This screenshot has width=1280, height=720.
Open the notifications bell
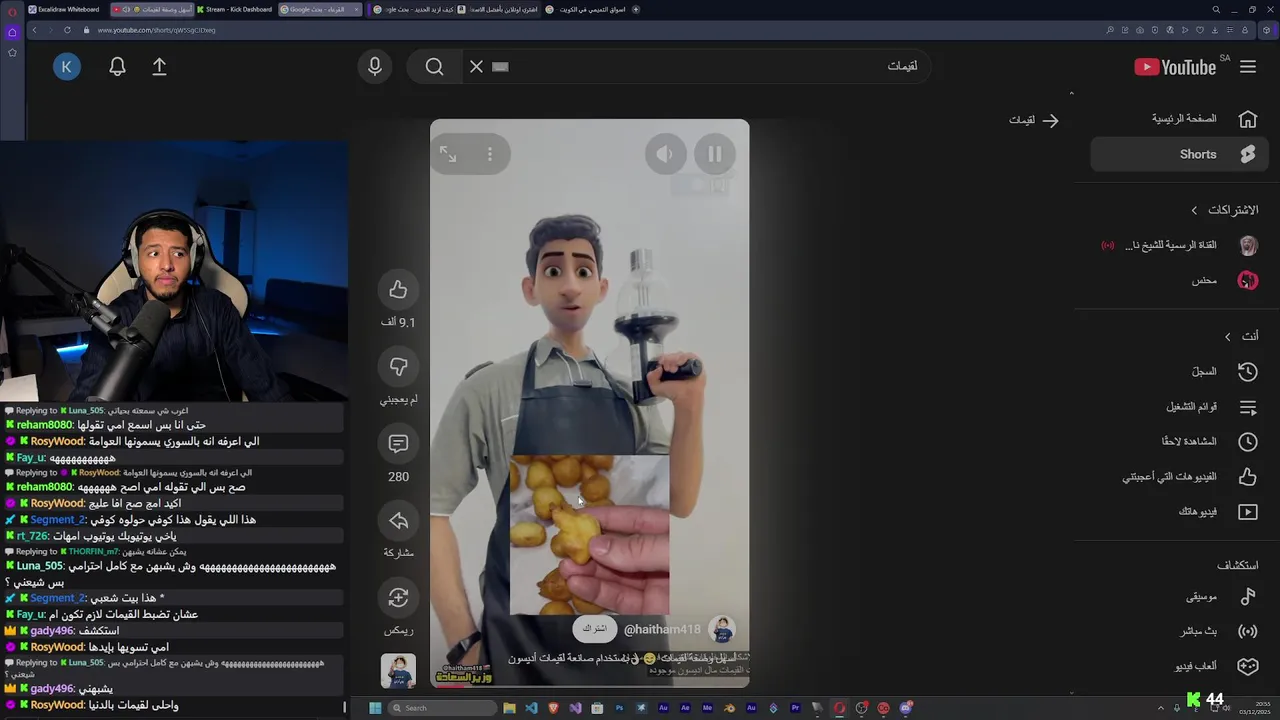coord(117,67)
